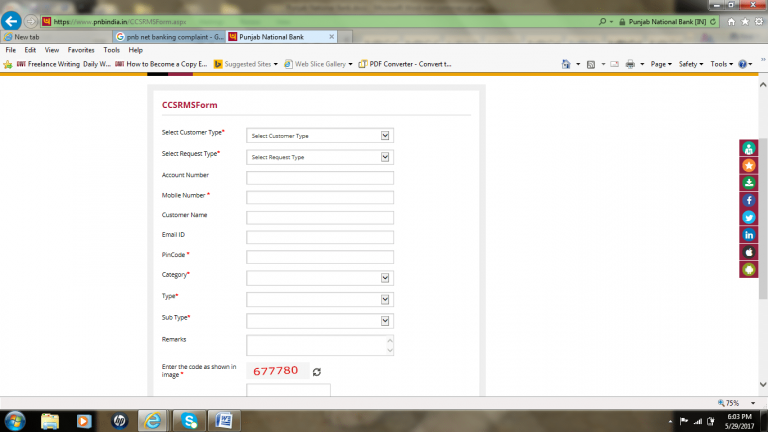Open the Suggested Sites favorites link
The height and width of the screenshot is (432, 768).
click(x=247, y=63)
